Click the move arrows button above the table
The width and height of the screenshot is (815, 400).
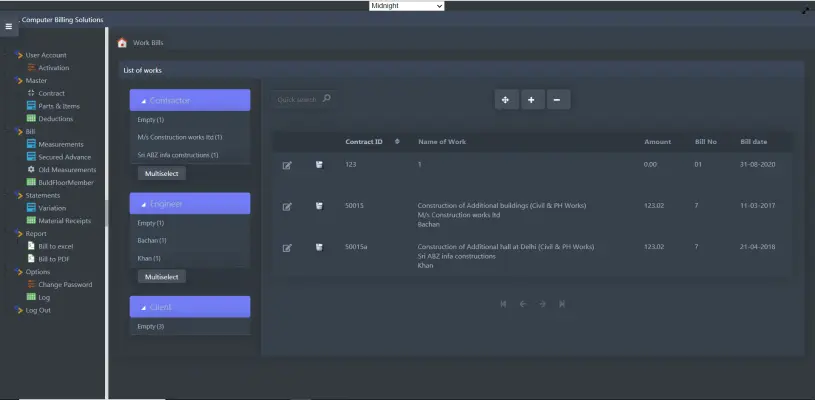[505, 99]
